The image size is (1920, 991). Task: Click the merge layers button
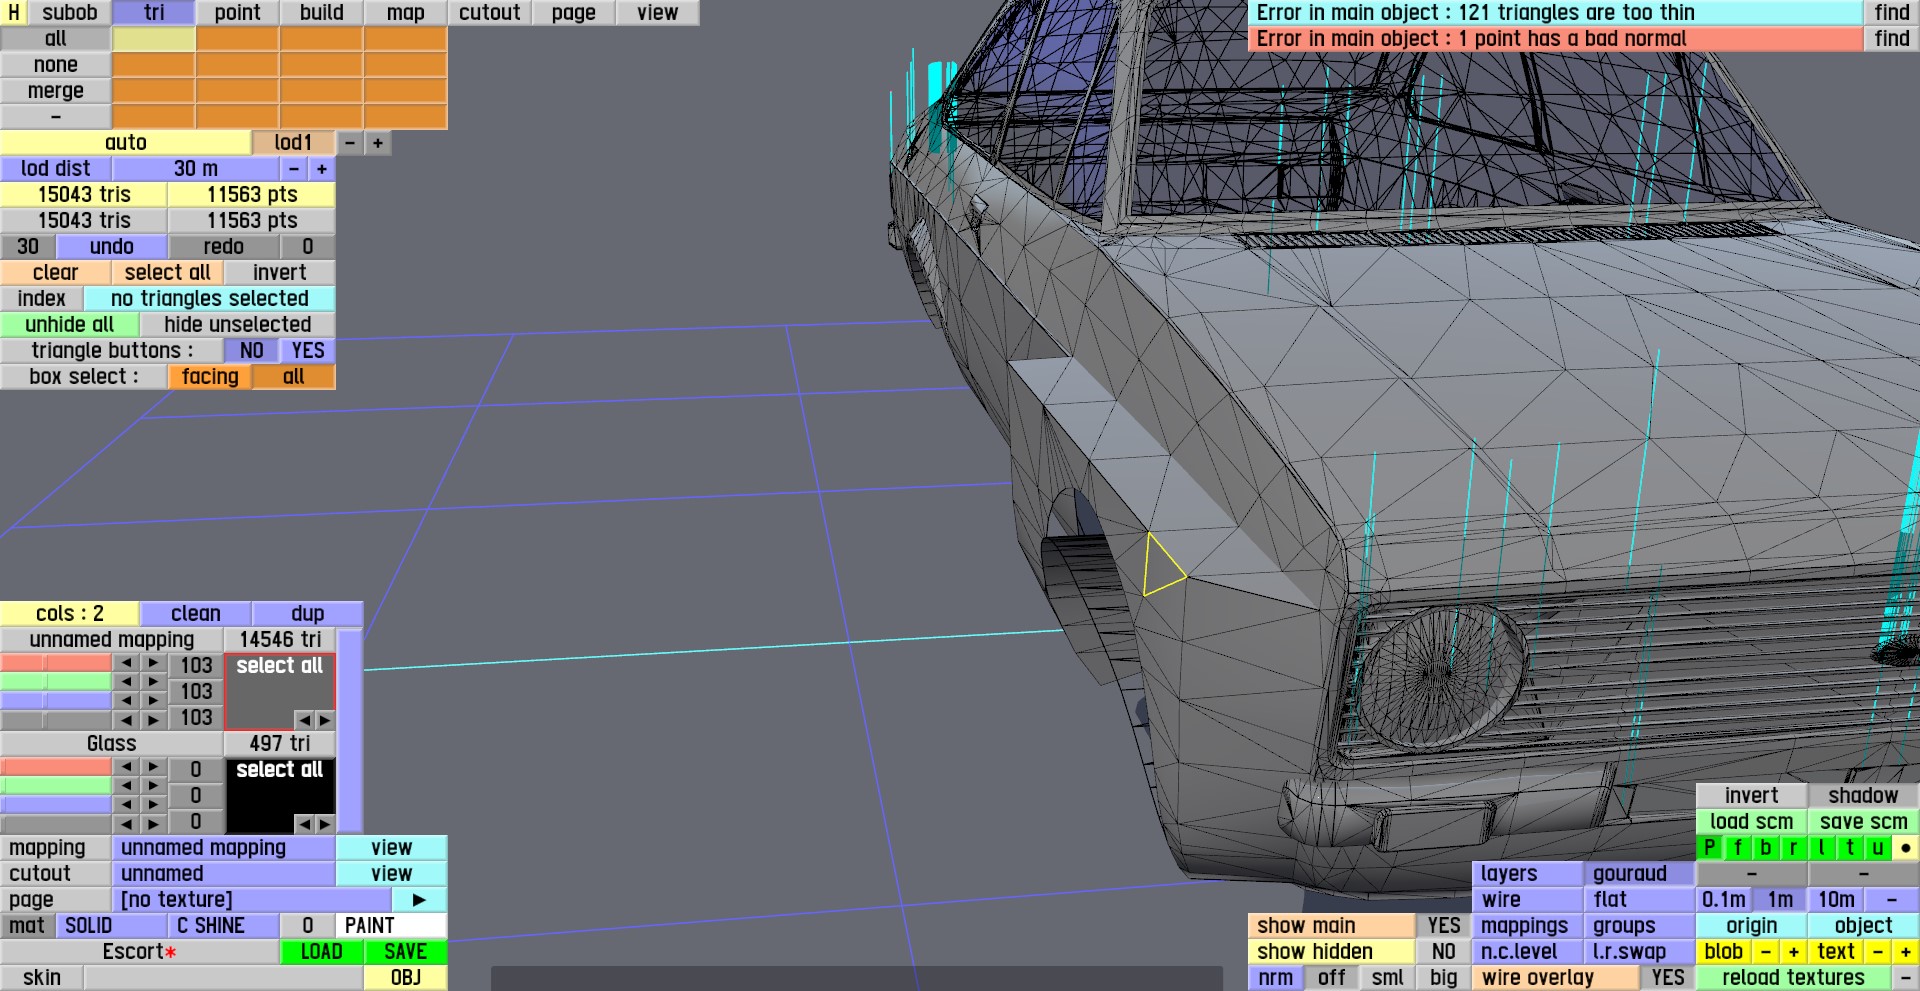[x=56, y=91]
